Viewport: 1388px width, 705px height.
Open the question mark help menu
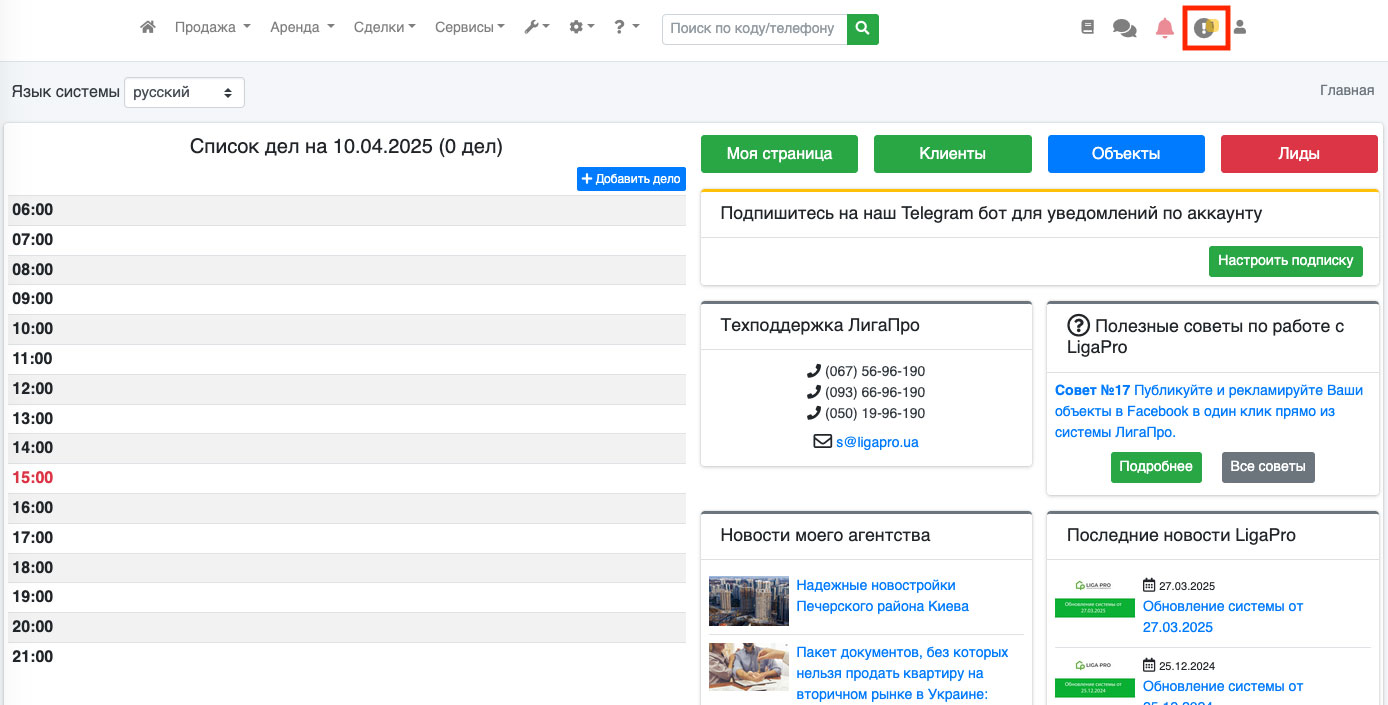point(626,28)
